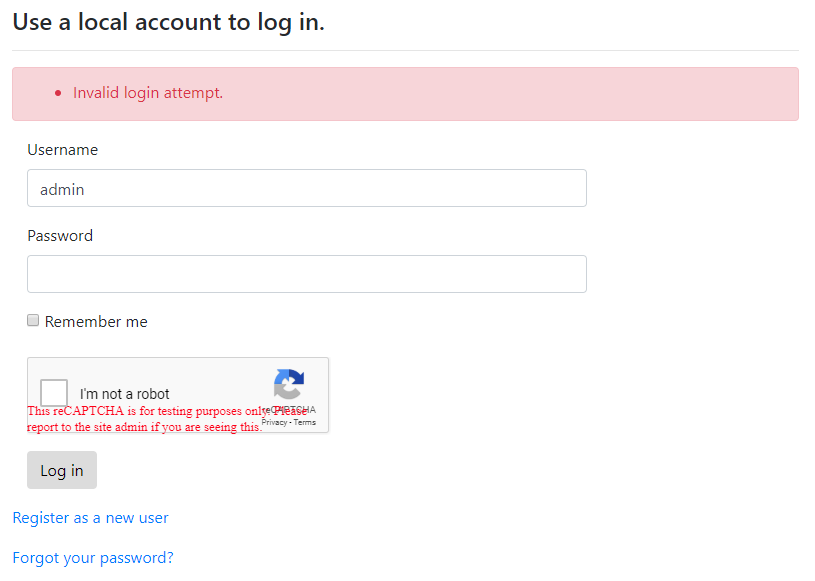This screenshot has width=815, height=581.
Task: Click the Password field label
Action: tap(60, 236)
